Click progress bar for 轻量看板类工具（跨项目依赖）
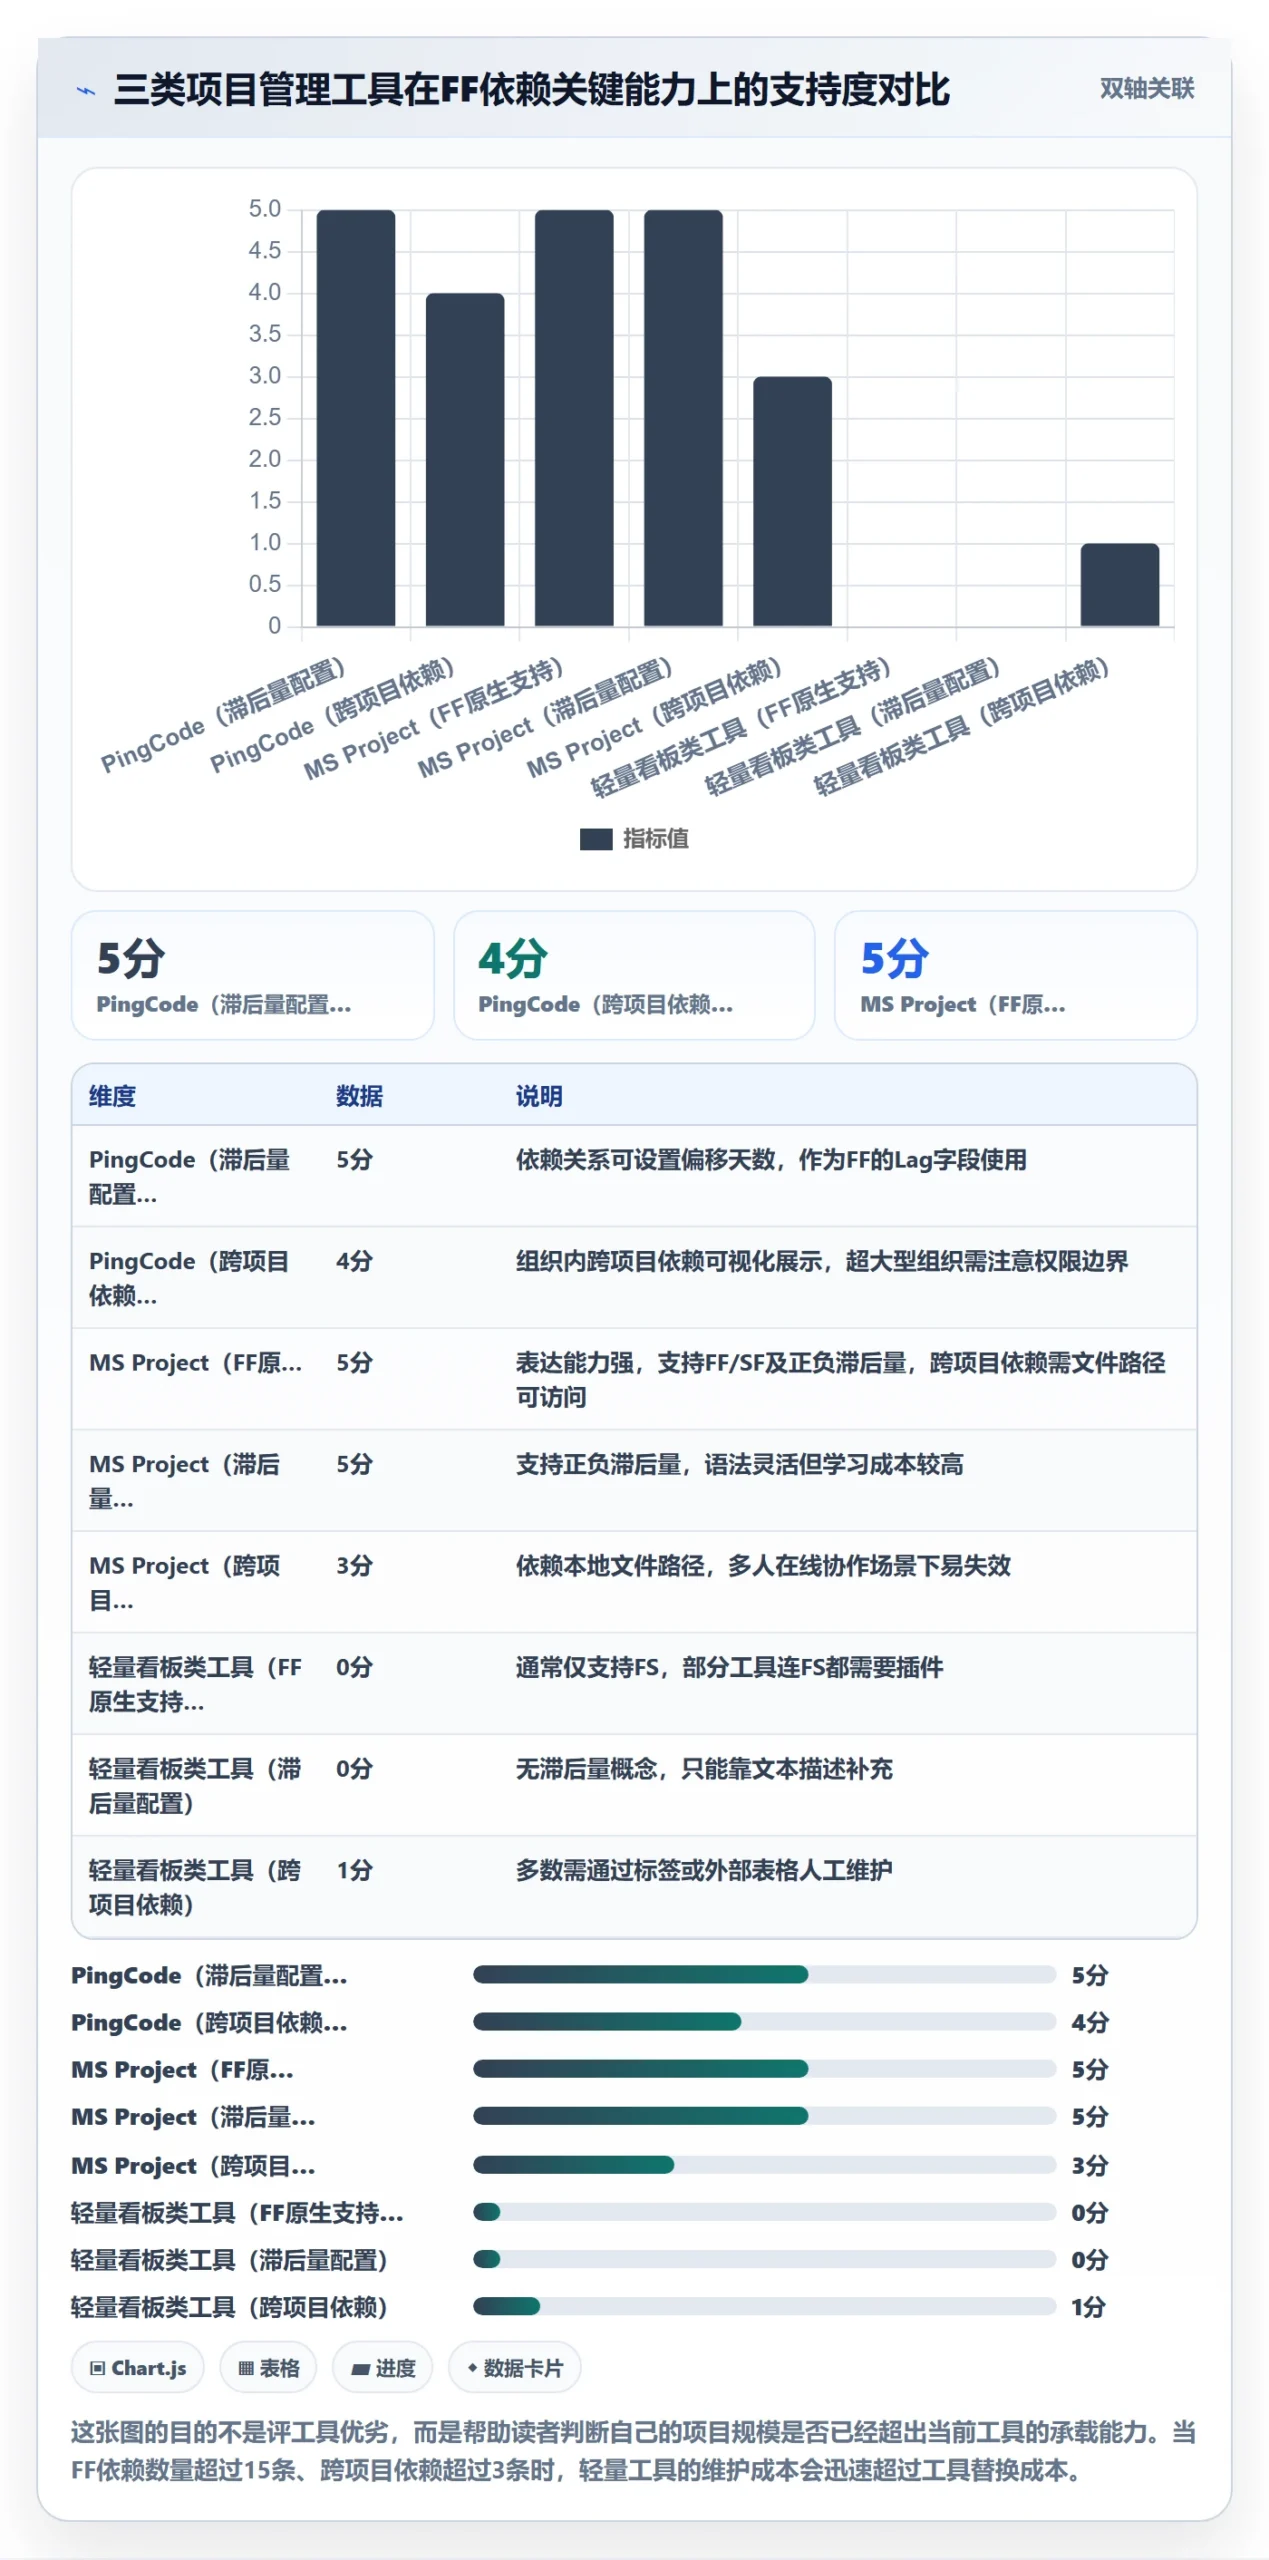The height and width of the screenshot is (2560, 1269). click(x=764, y=2306)
